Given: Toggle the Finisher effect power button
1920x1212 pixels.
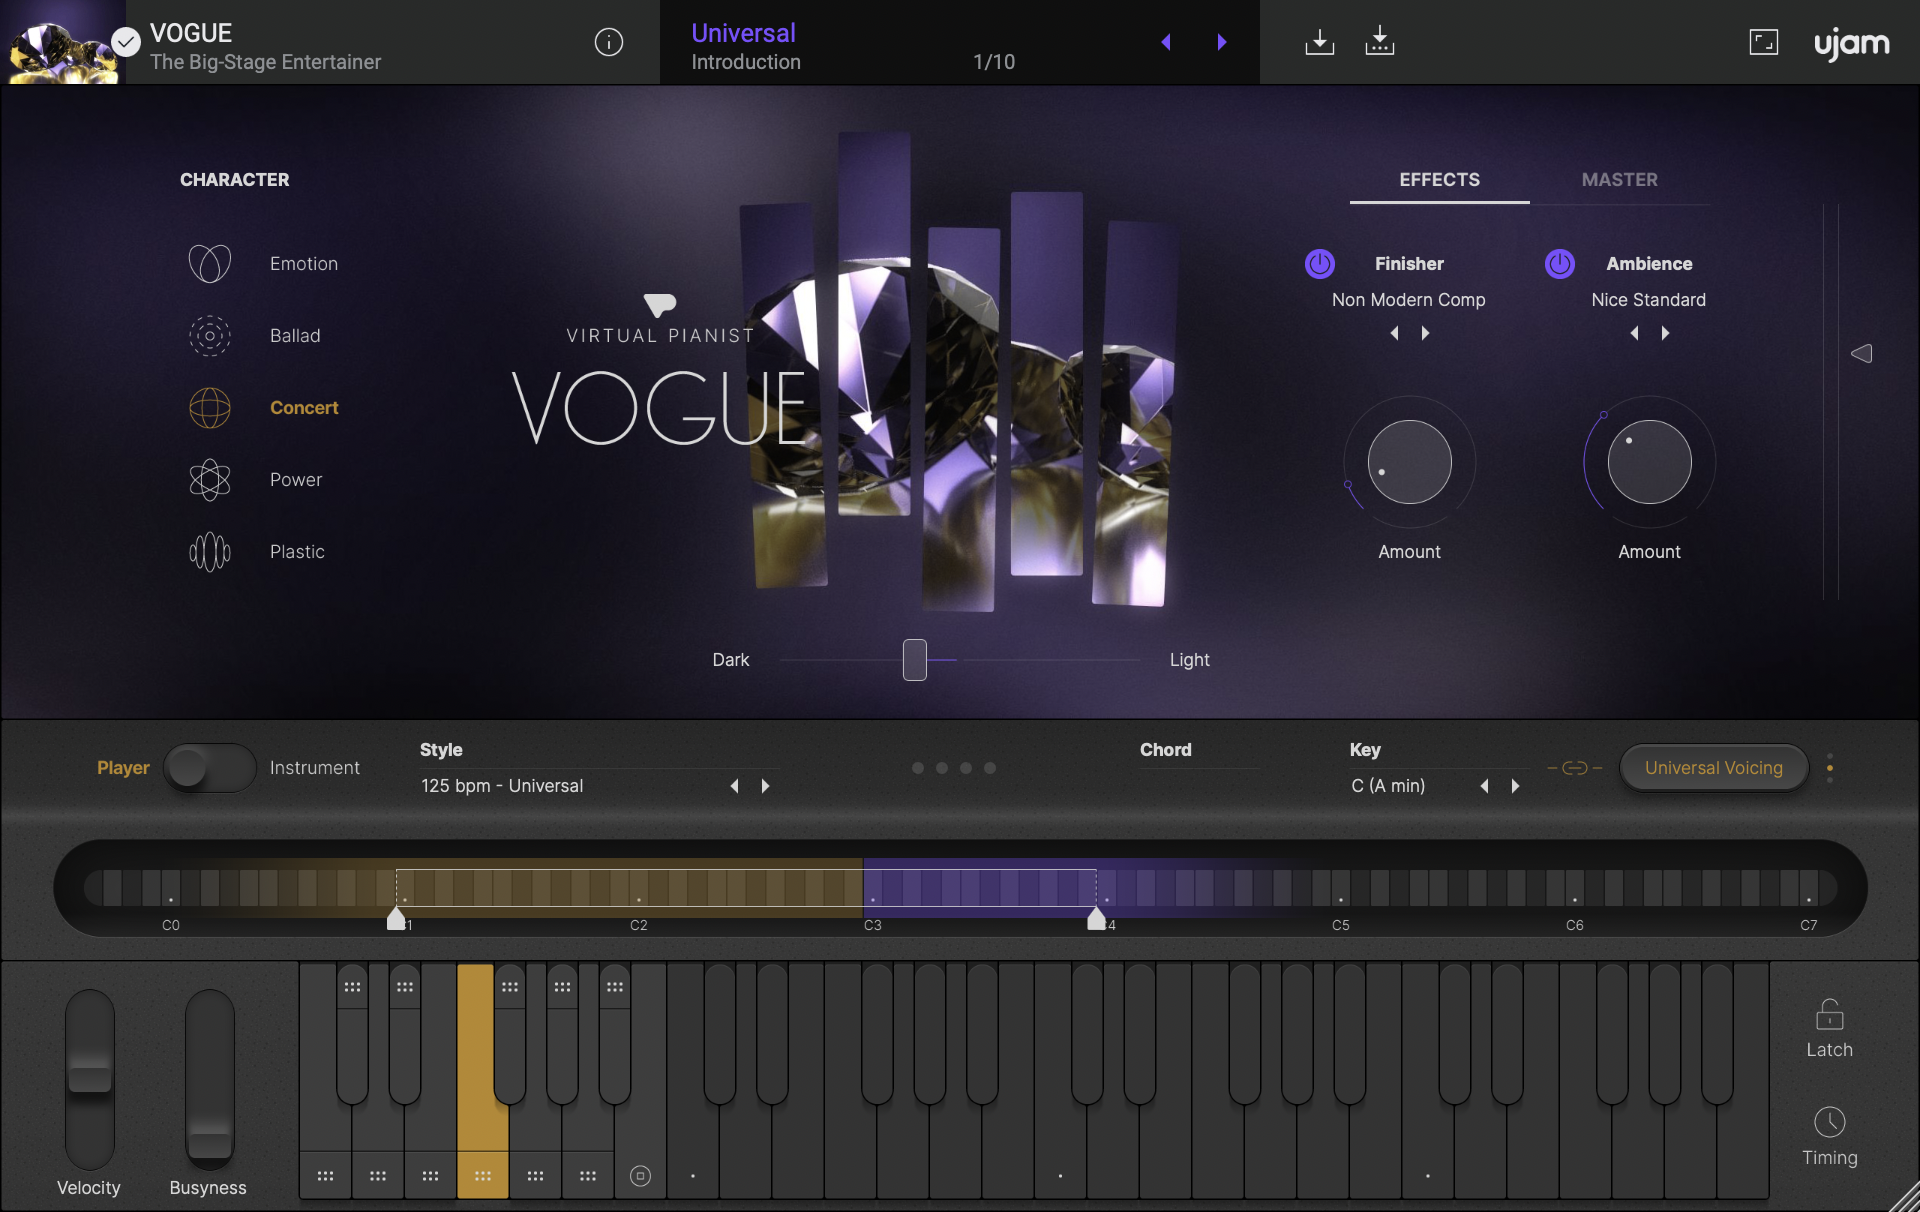Looking at the screenshot, I should [x=1318, y=264].
